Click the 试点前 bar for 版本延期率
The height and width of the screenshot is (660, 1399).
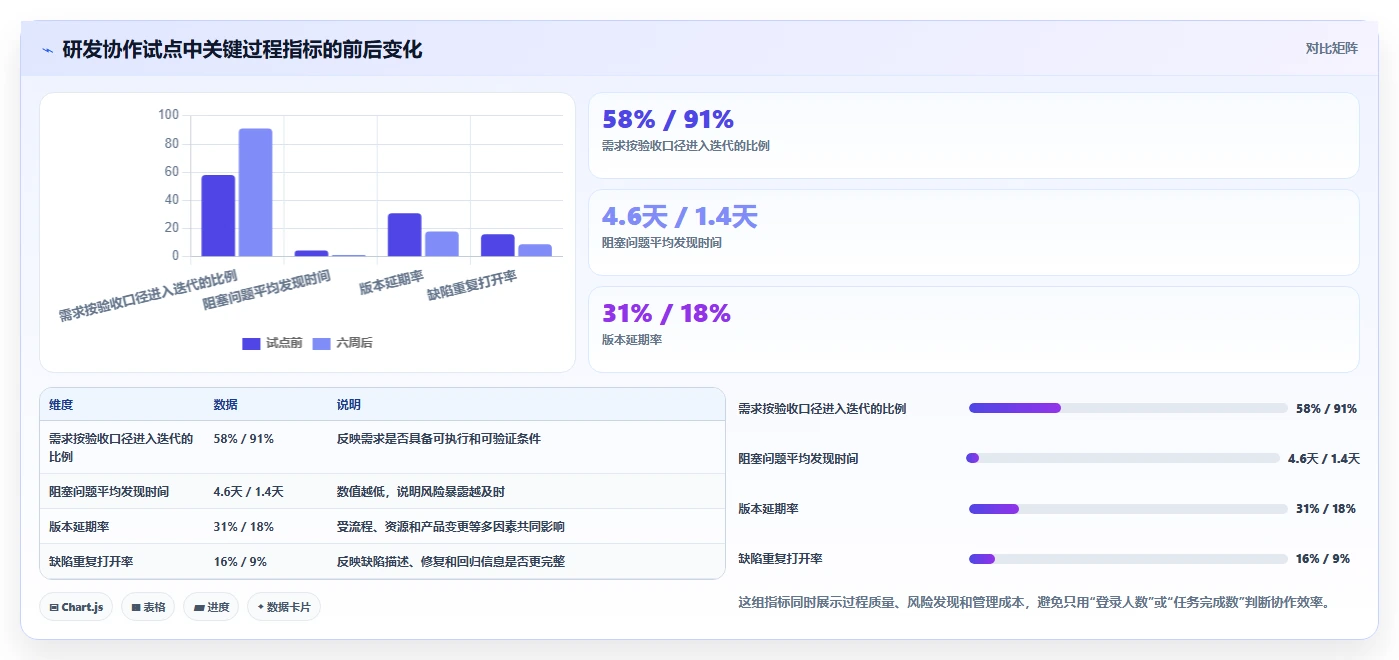point(404,235)
